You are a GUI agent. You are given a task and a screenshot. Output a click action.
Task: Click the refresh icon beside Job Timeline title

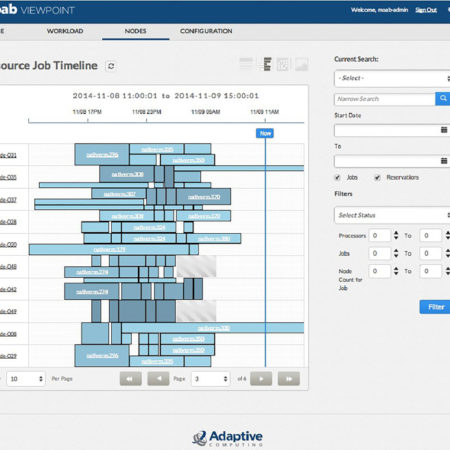[x=111, y=66]
